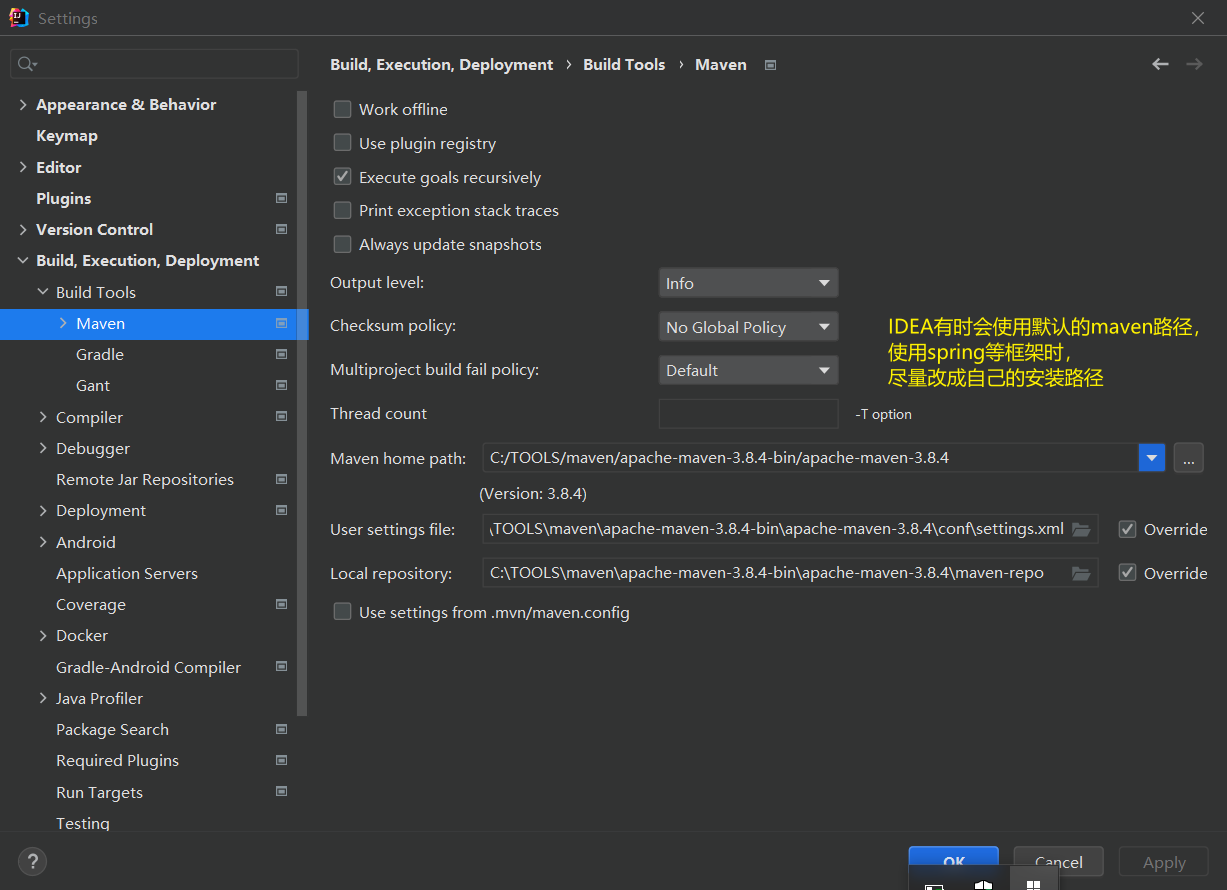Click the search magnifier icon in settings search
The image size is (1227, 890).
[27, 64]
